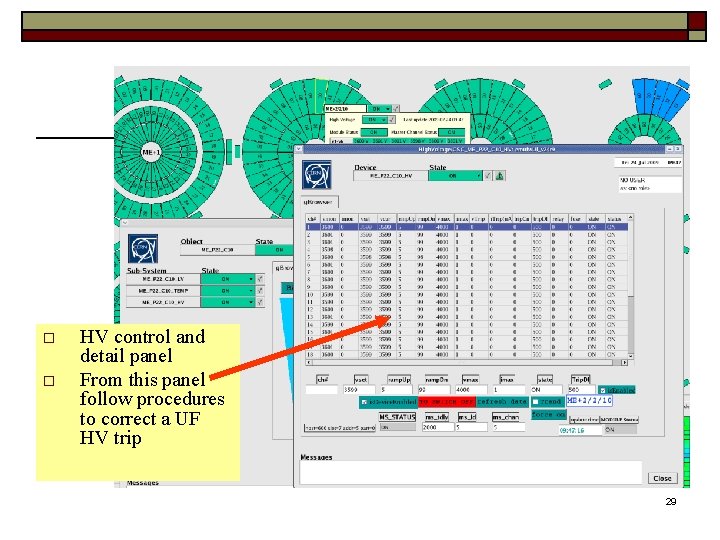
Task: Select channel row 10 in the table
Action: point(467,294)
